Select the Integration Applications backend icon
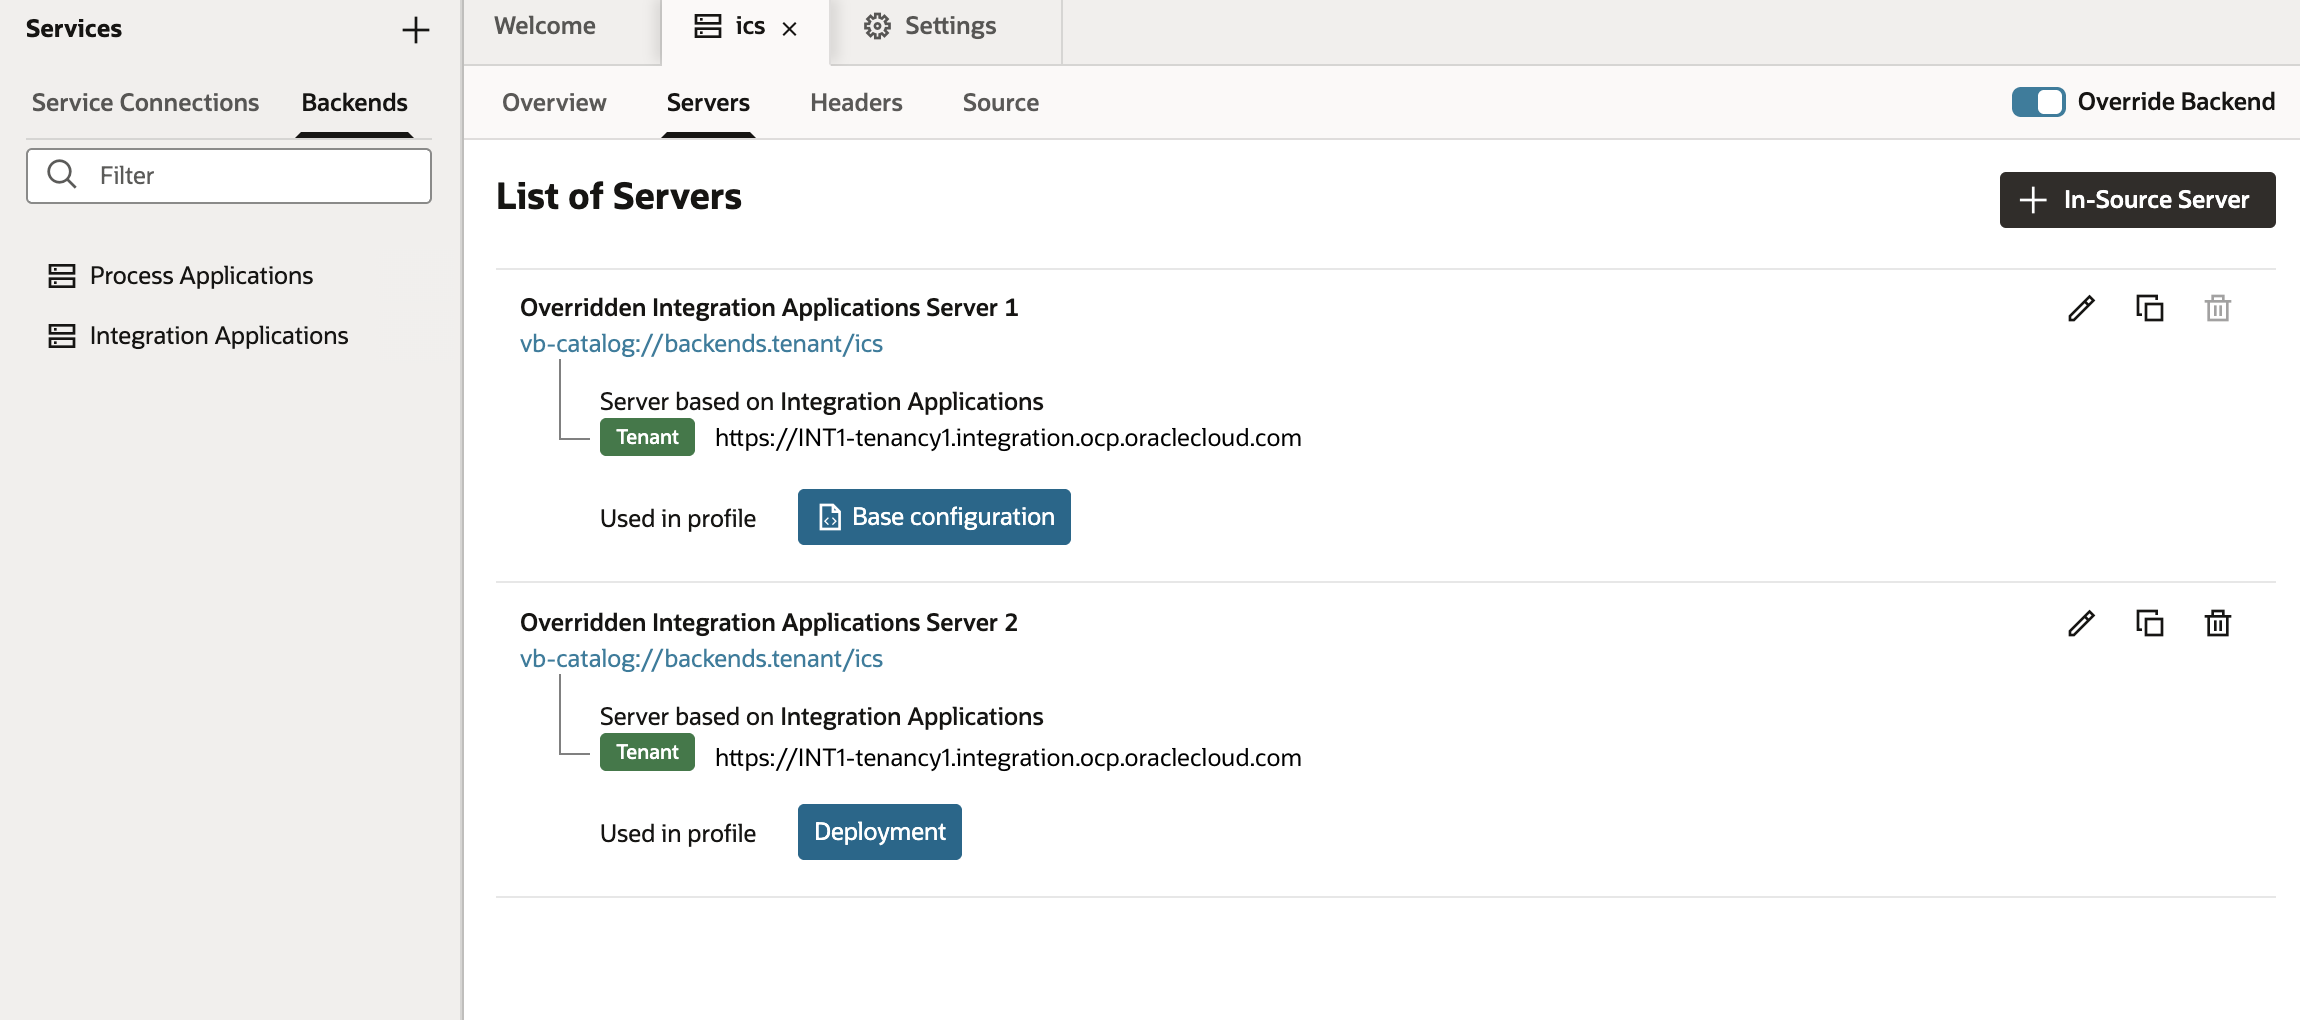 click(x=62, y=335)
